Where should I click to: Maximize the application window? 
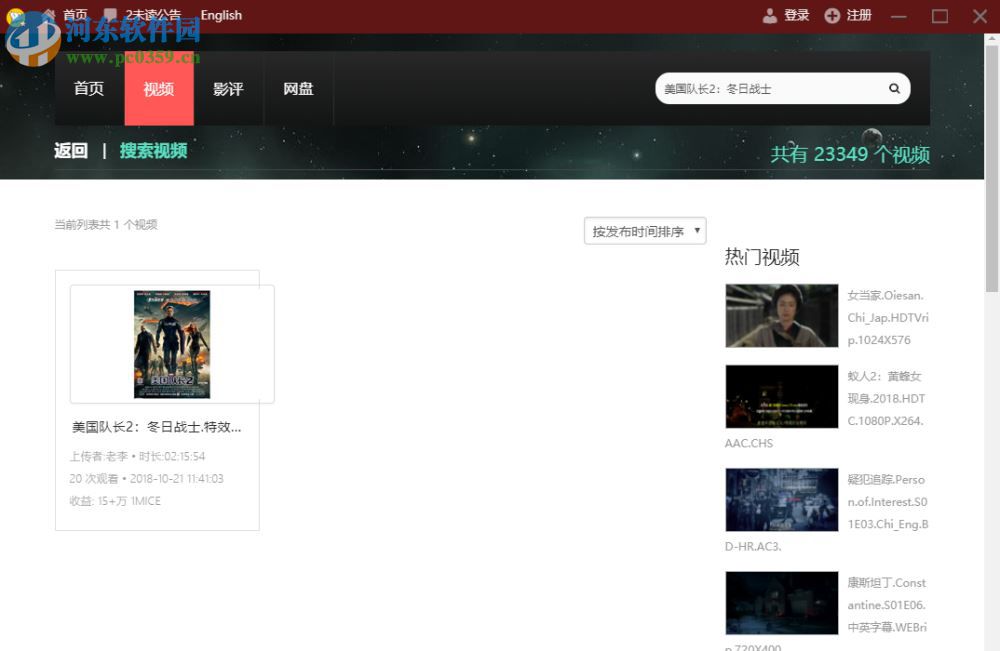[939, 16]
